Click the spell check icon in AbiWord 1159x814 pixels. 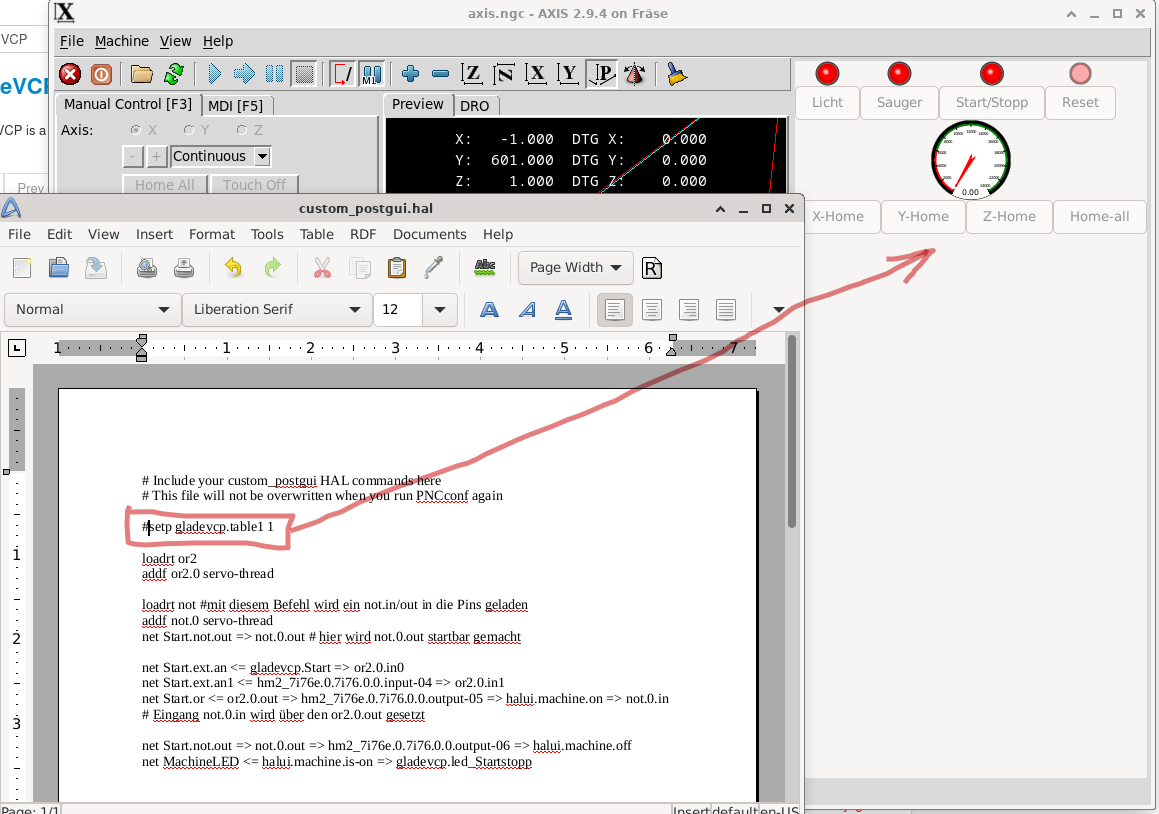tap(485, 267)
